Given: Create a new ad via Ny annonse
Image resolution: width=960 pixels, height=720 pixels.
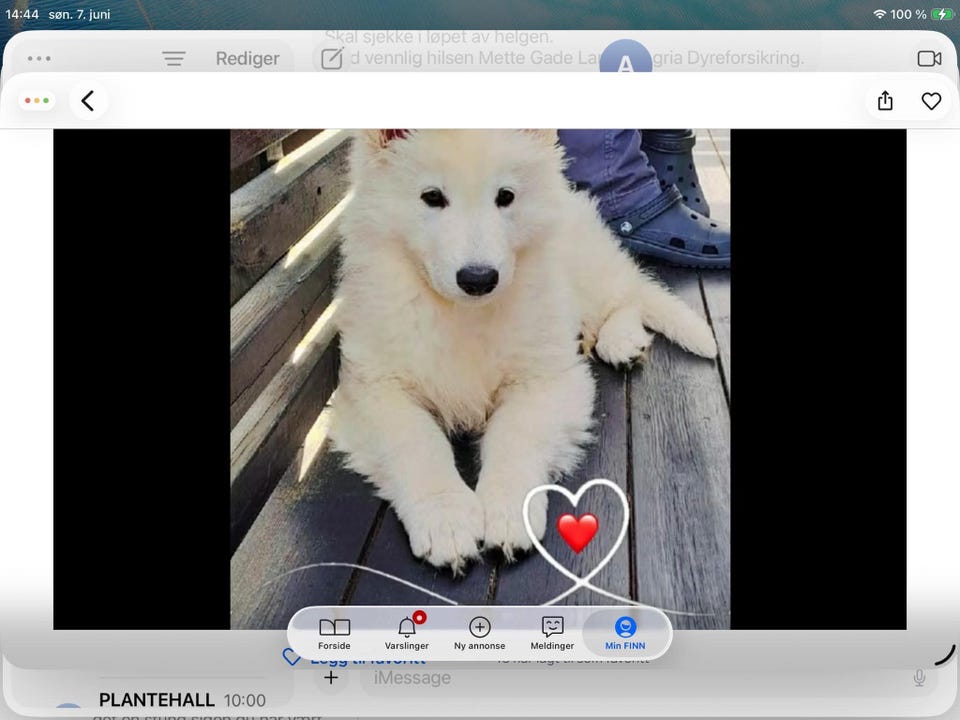Looking at the screenshot, I should pos(479,633).
